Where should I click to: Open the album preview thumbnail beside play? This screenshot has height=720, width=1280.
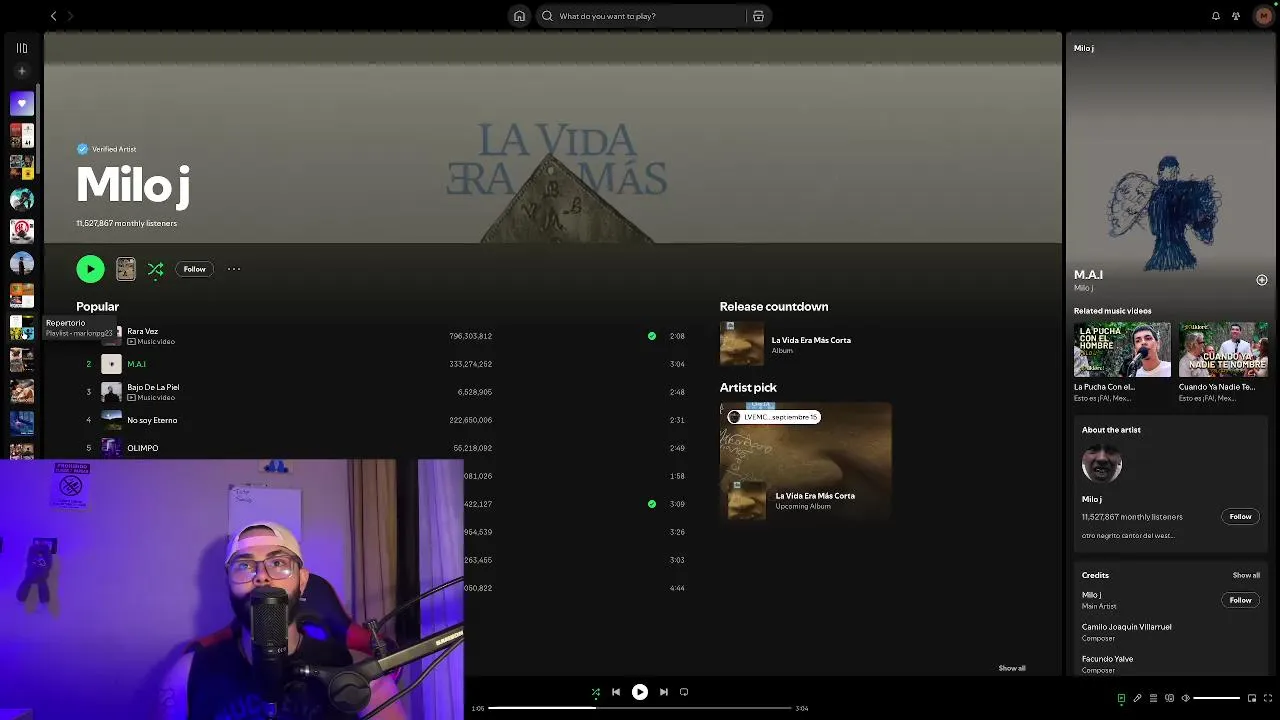(x=126, y=269)
